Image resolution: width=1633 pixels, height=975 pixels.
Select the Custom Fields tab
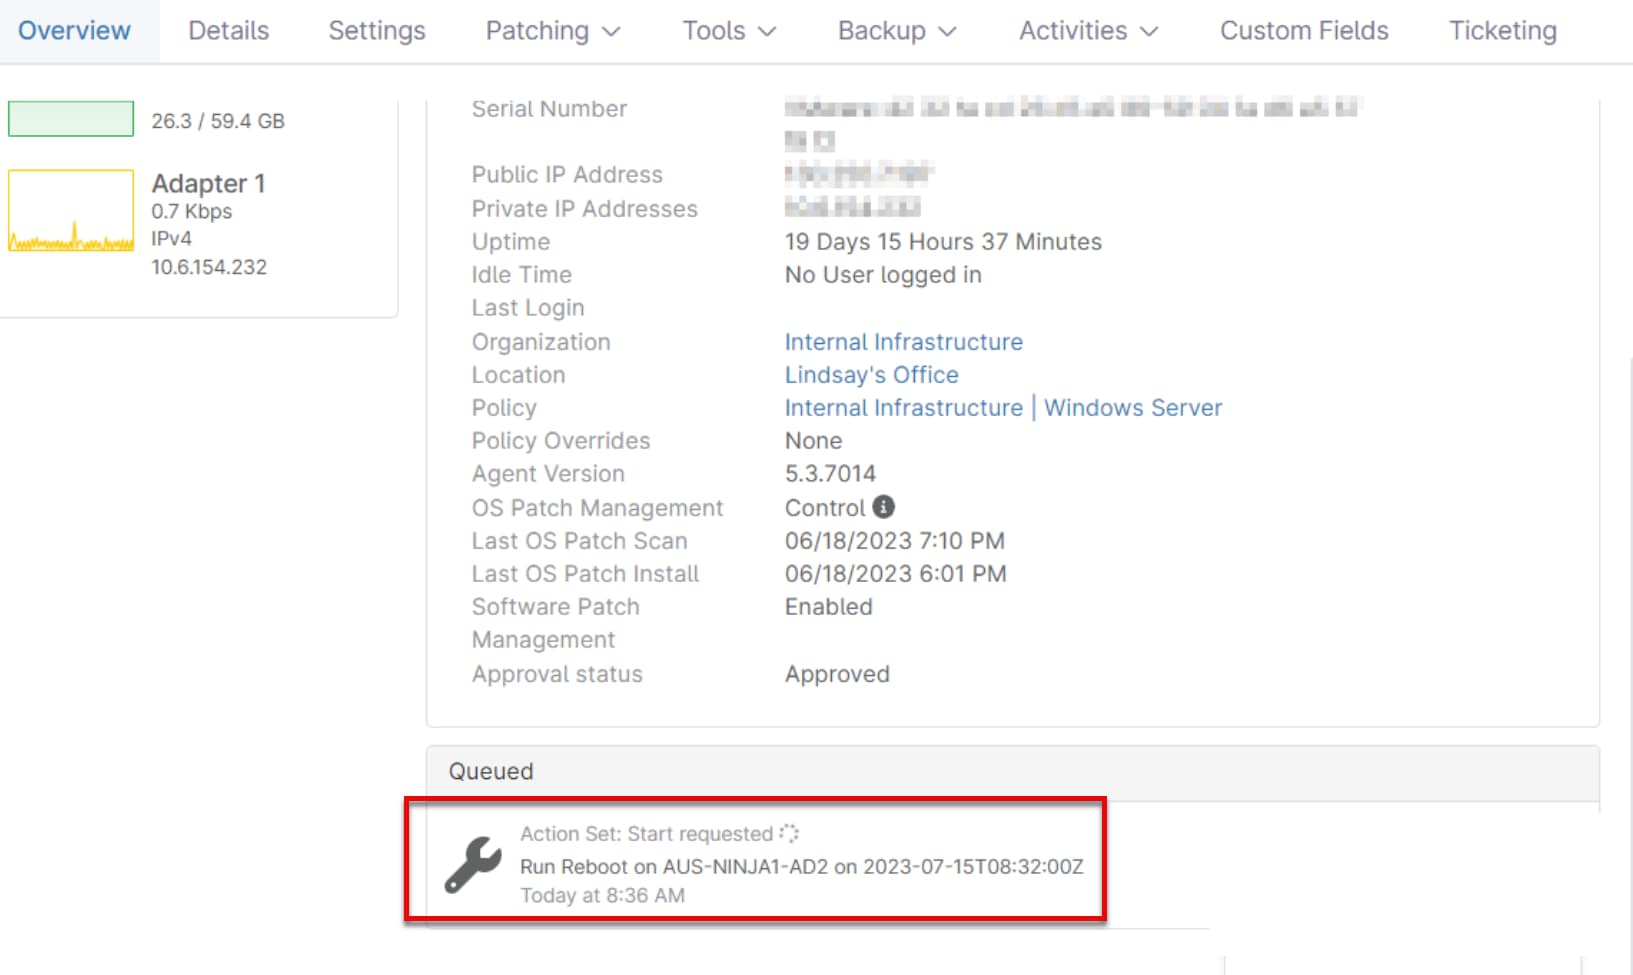[1304, 31]
